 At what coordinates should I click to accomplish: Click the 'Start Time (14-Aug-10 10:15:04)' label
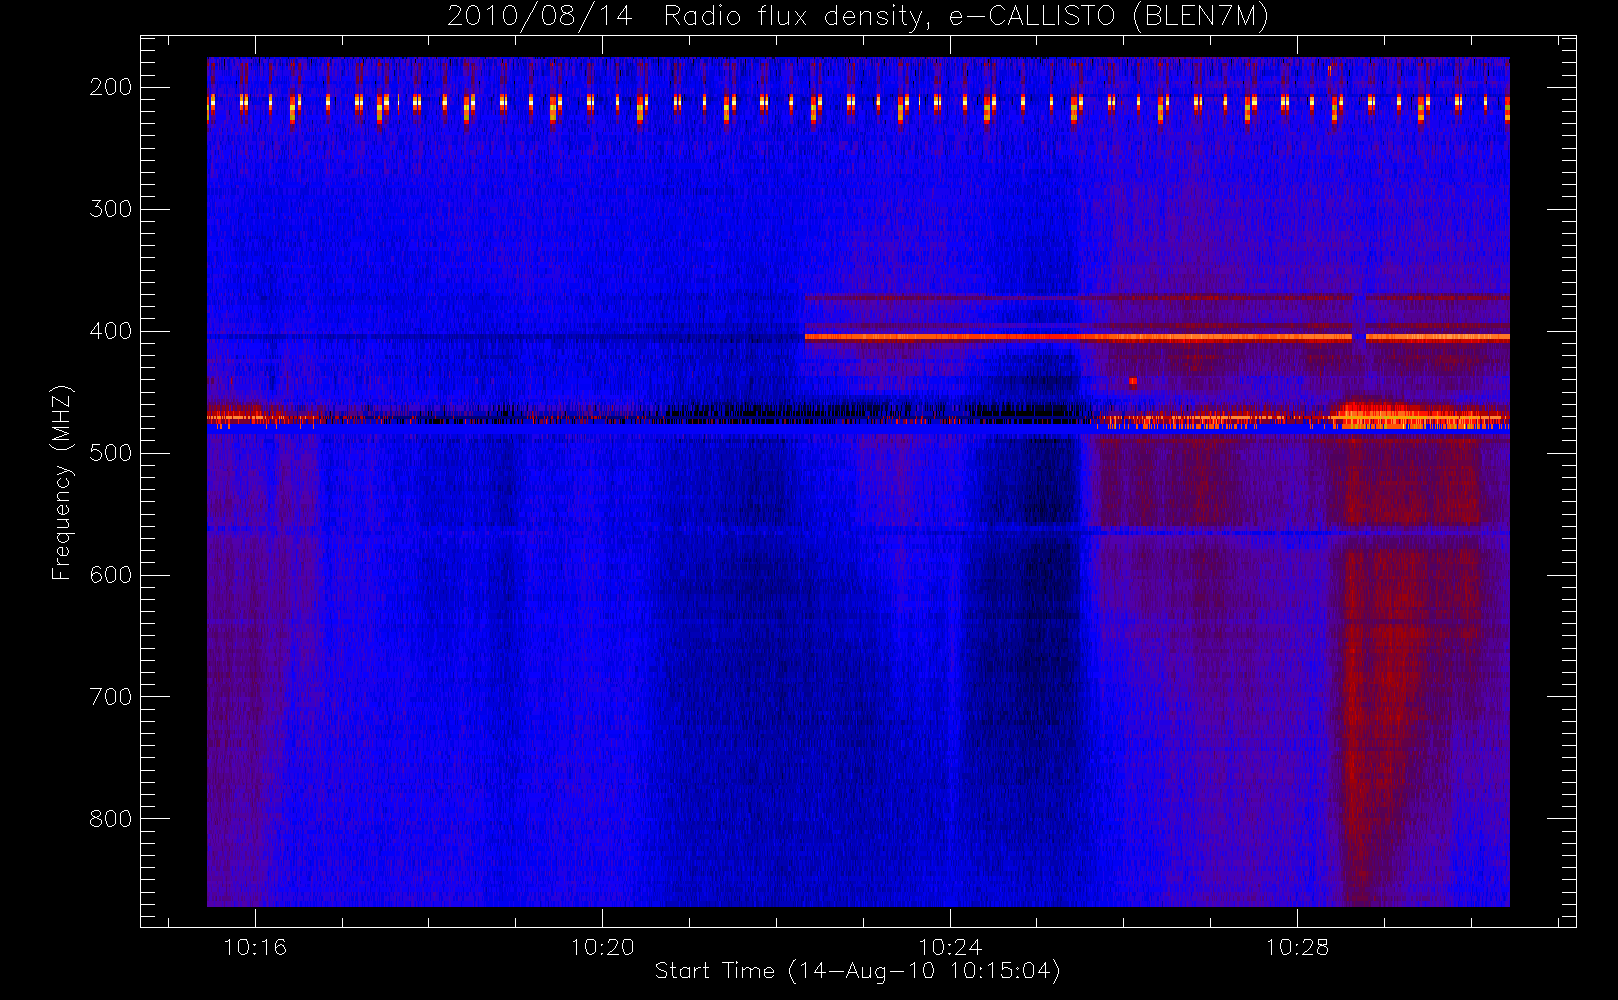pos(857,971)
